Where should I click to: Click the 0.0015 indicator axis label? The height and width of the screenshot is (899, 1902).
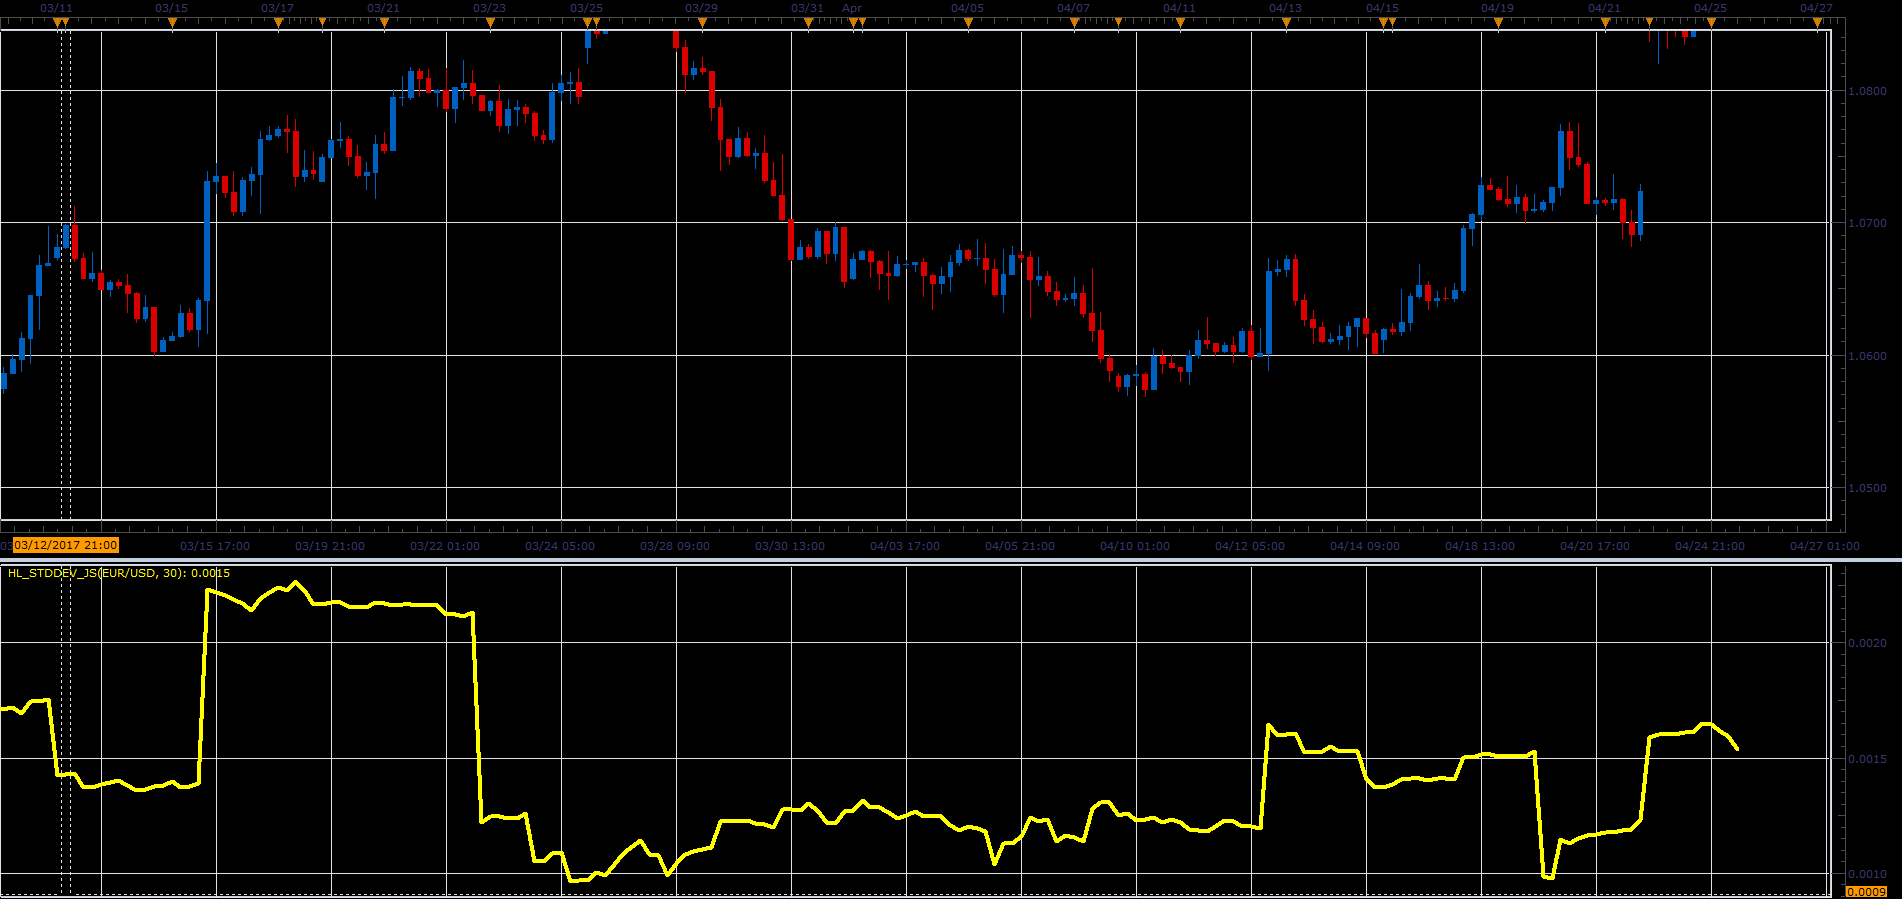[1867, 759]
